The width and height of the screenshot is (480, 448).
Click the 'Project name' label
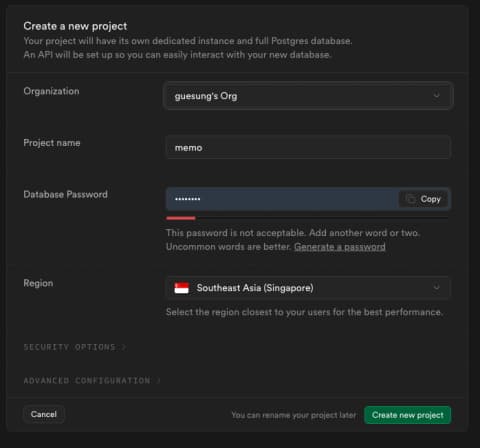coord(52,143)
